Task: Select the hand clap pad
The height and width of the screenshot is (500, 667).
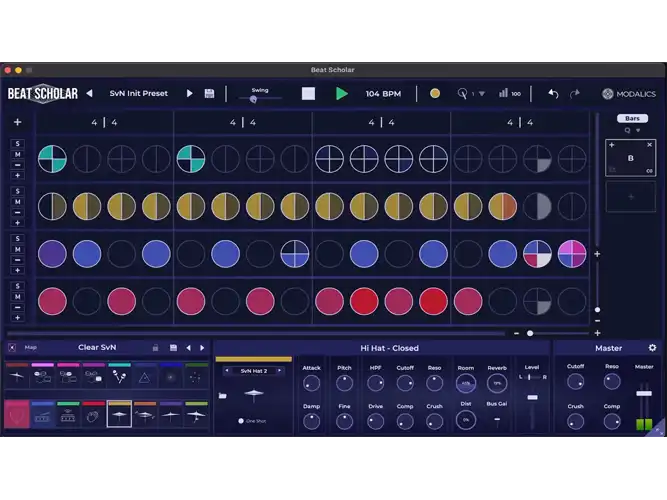Action: tap(94, 415)
